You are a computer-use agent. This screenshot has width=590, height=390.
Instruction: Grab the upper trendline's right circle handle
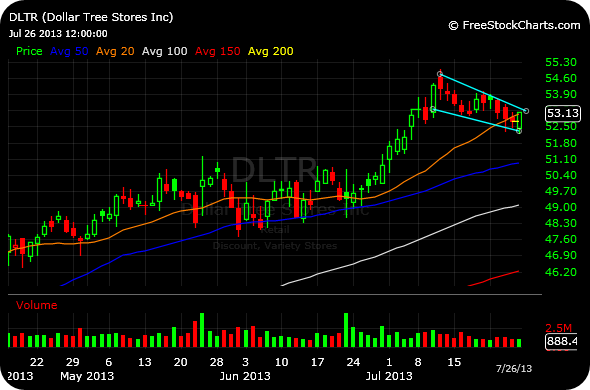tap(526, 111)
